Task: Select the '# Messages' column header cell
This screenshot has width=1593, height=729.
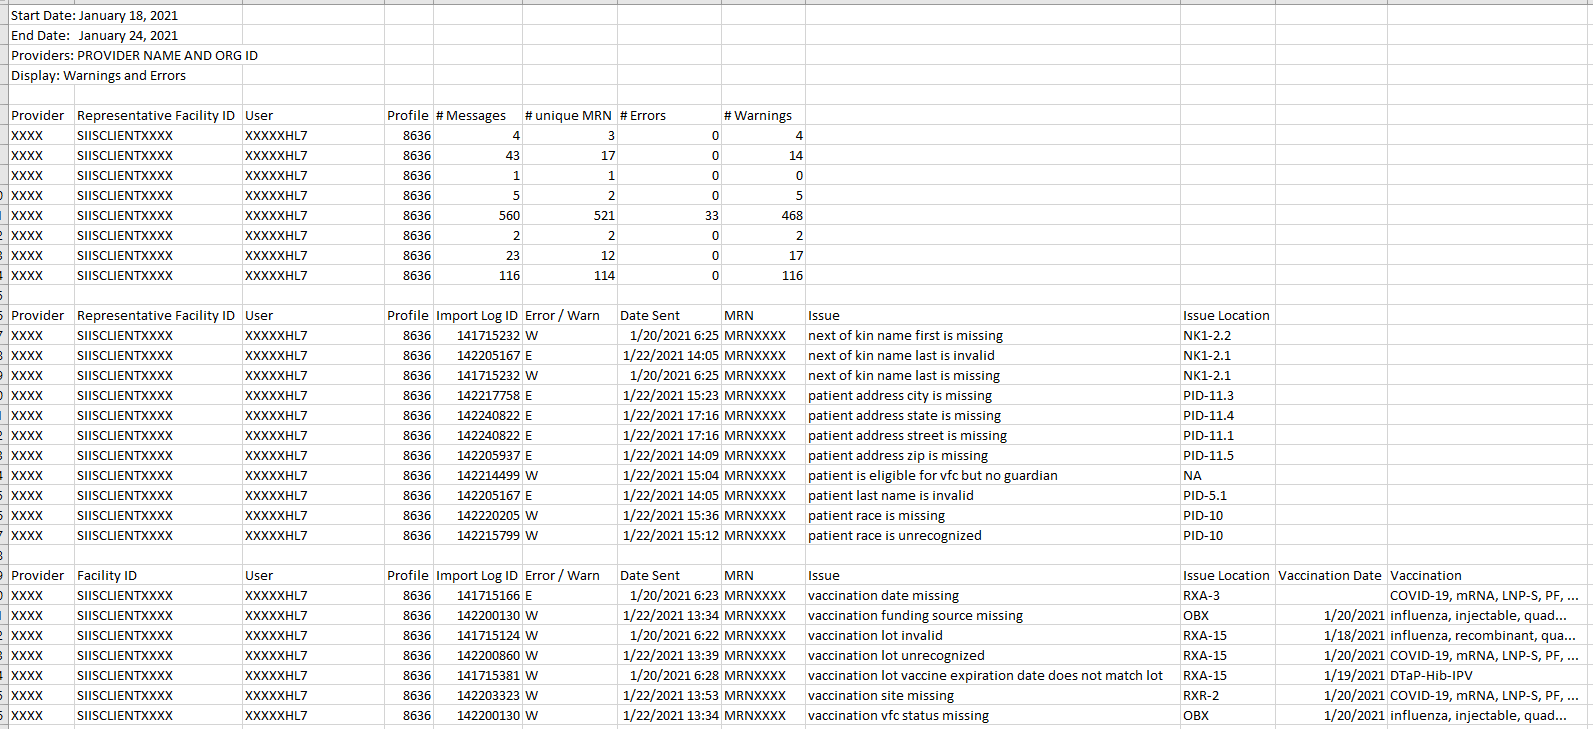Action: click(x=478, y=116)
